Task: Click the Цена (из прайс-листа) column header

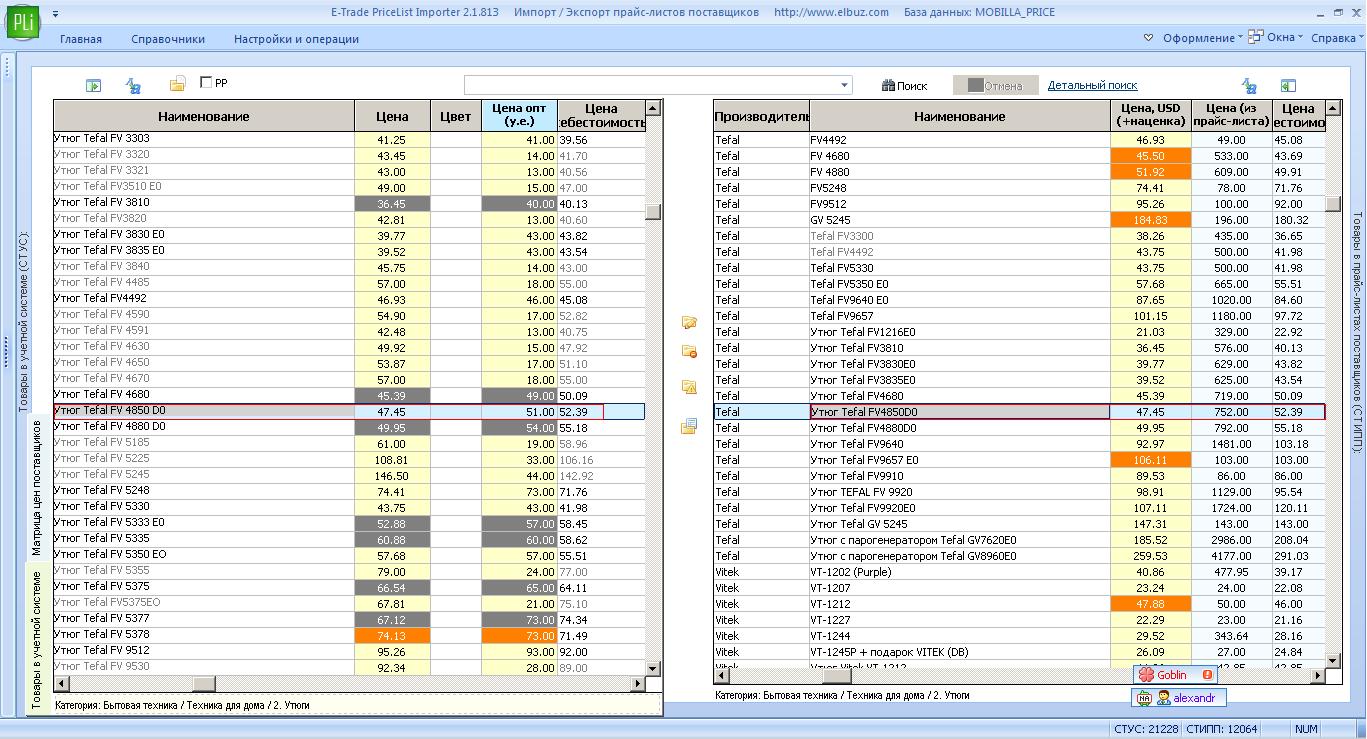Action: (x=1231, y=116)
